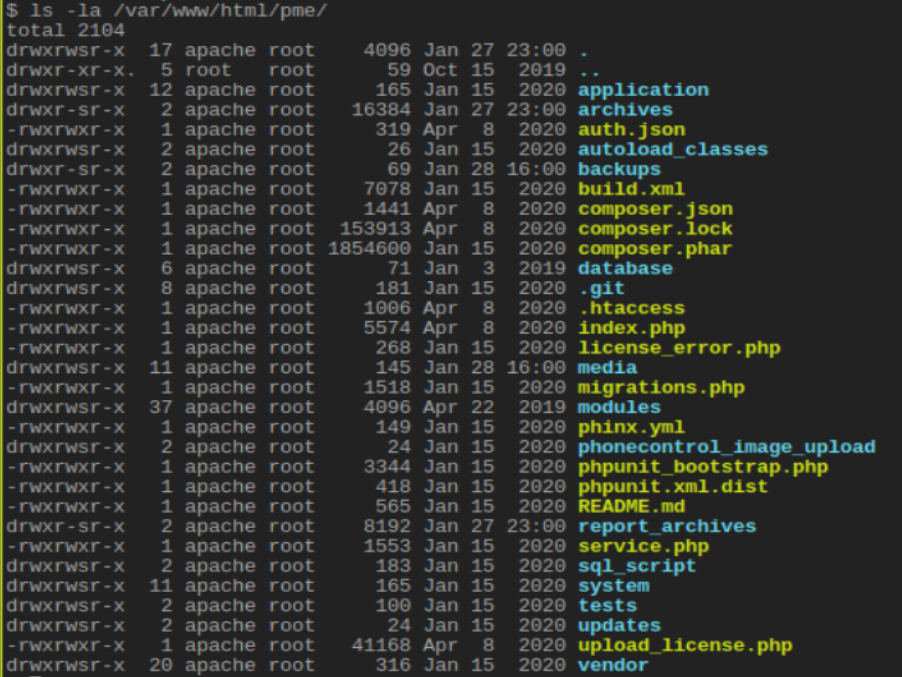
Task: Select the backups directory name
Action: point(619,170)
